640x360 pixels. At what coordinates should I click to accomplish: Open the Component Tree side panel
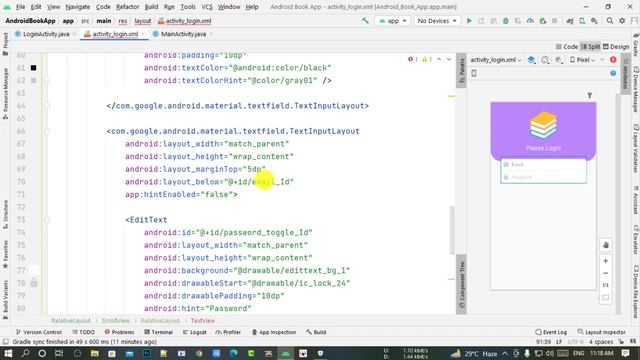pos(462,284)
